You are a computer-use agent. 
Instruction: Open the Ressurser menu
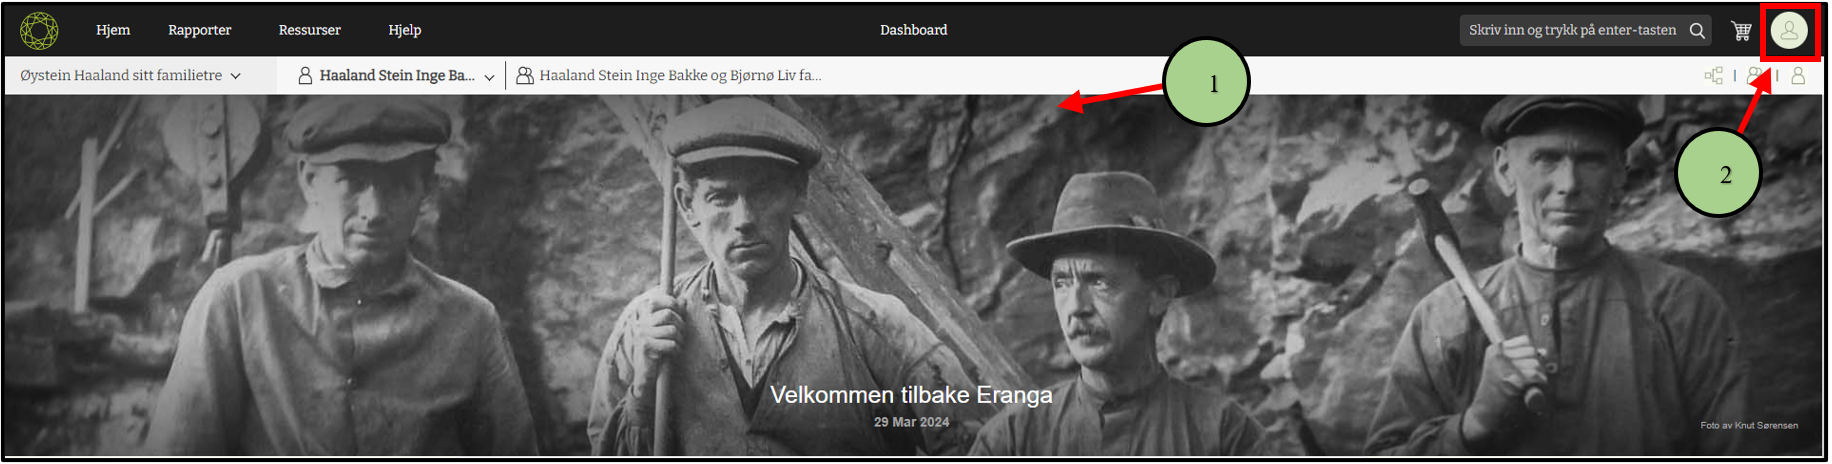(x=310, y=30)
